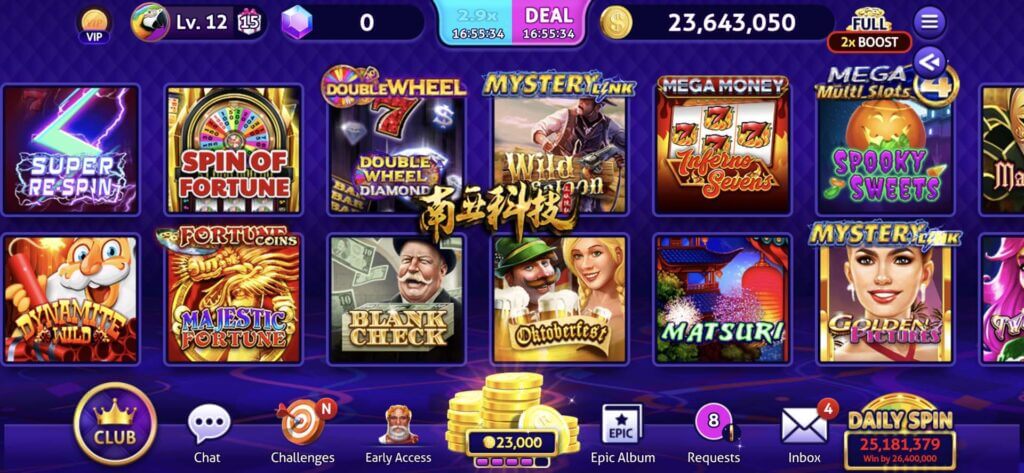Open the DEAL timer offer
This screenshot has width=1024, height=473.
tap(549, 24)
